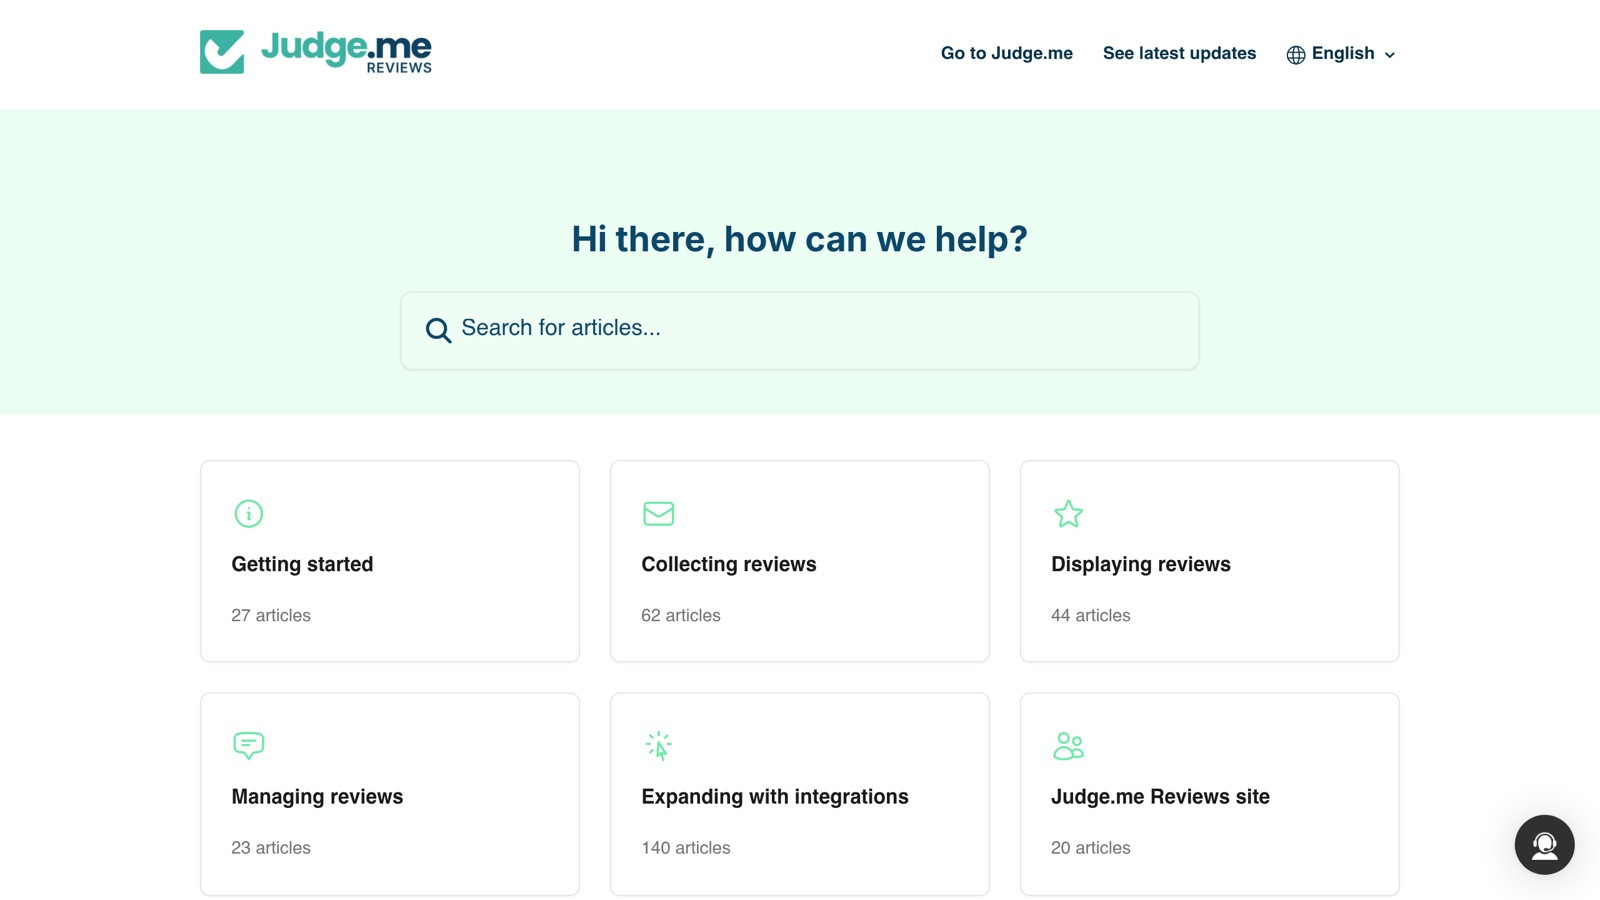Focus the Search for articles field

(800, 330)
